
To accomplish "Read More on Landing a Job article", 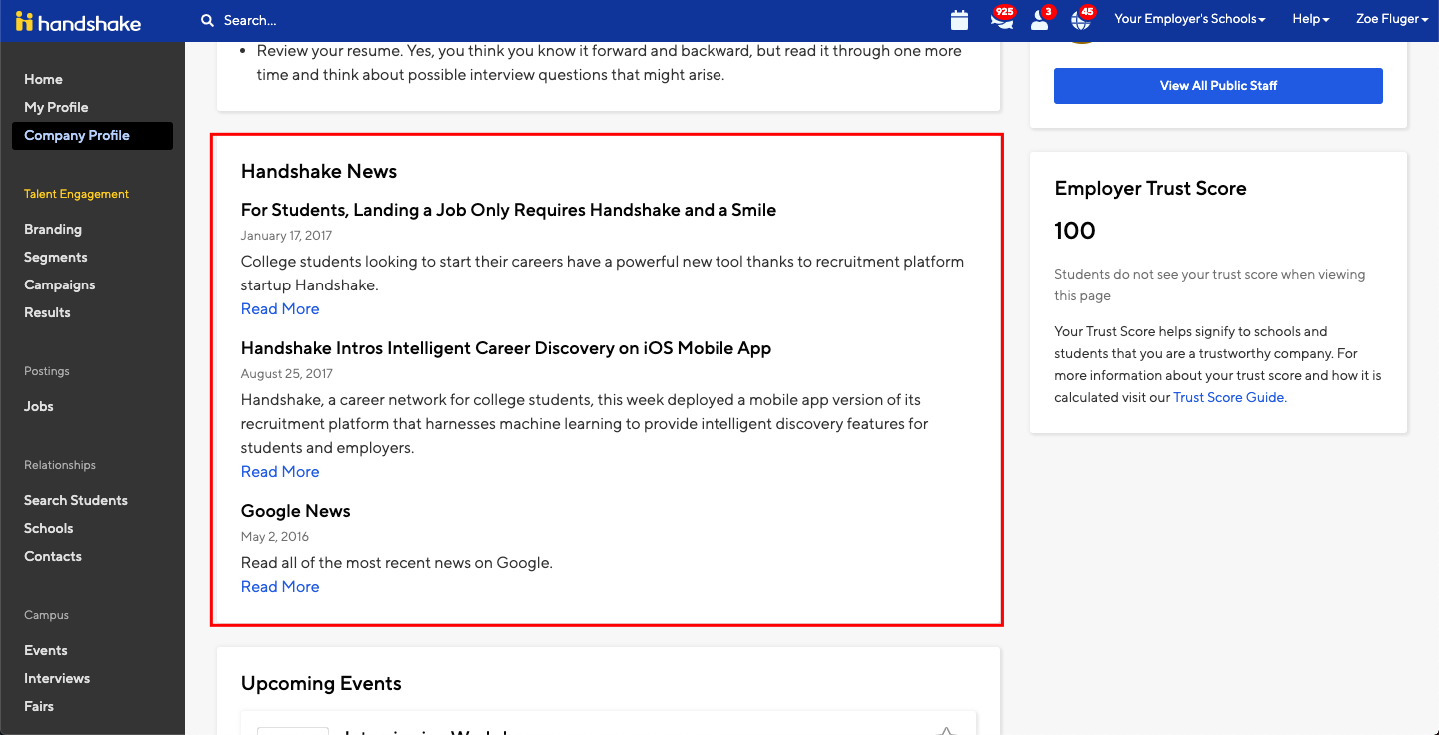I will [280, 309].
